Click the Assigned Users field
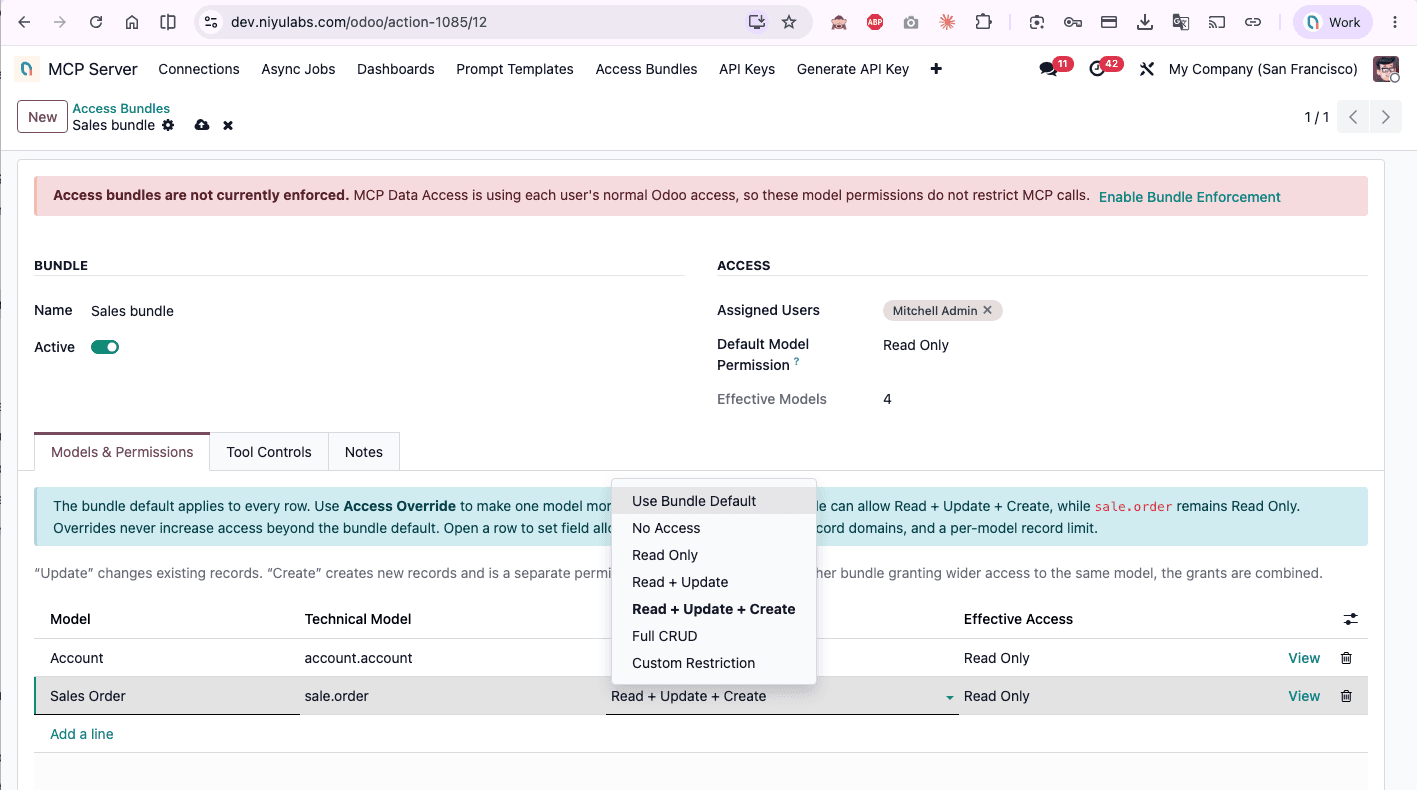The height and width of the screenshot is (790, 1417). coord(1125,311)
